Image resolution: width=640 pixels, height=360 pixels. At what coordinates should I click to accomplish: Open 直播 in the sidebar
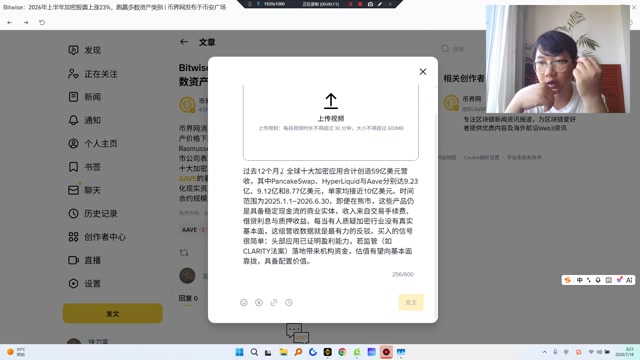coord(84,260)
